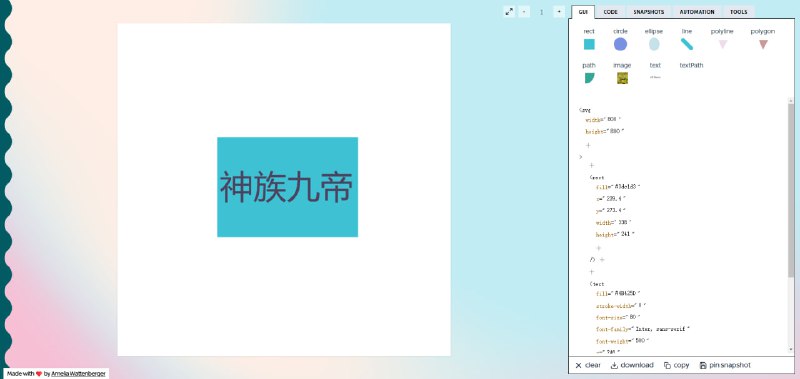Select the text tag in tree
This screenshot has height=379, width=800.
tap(597, 284)
